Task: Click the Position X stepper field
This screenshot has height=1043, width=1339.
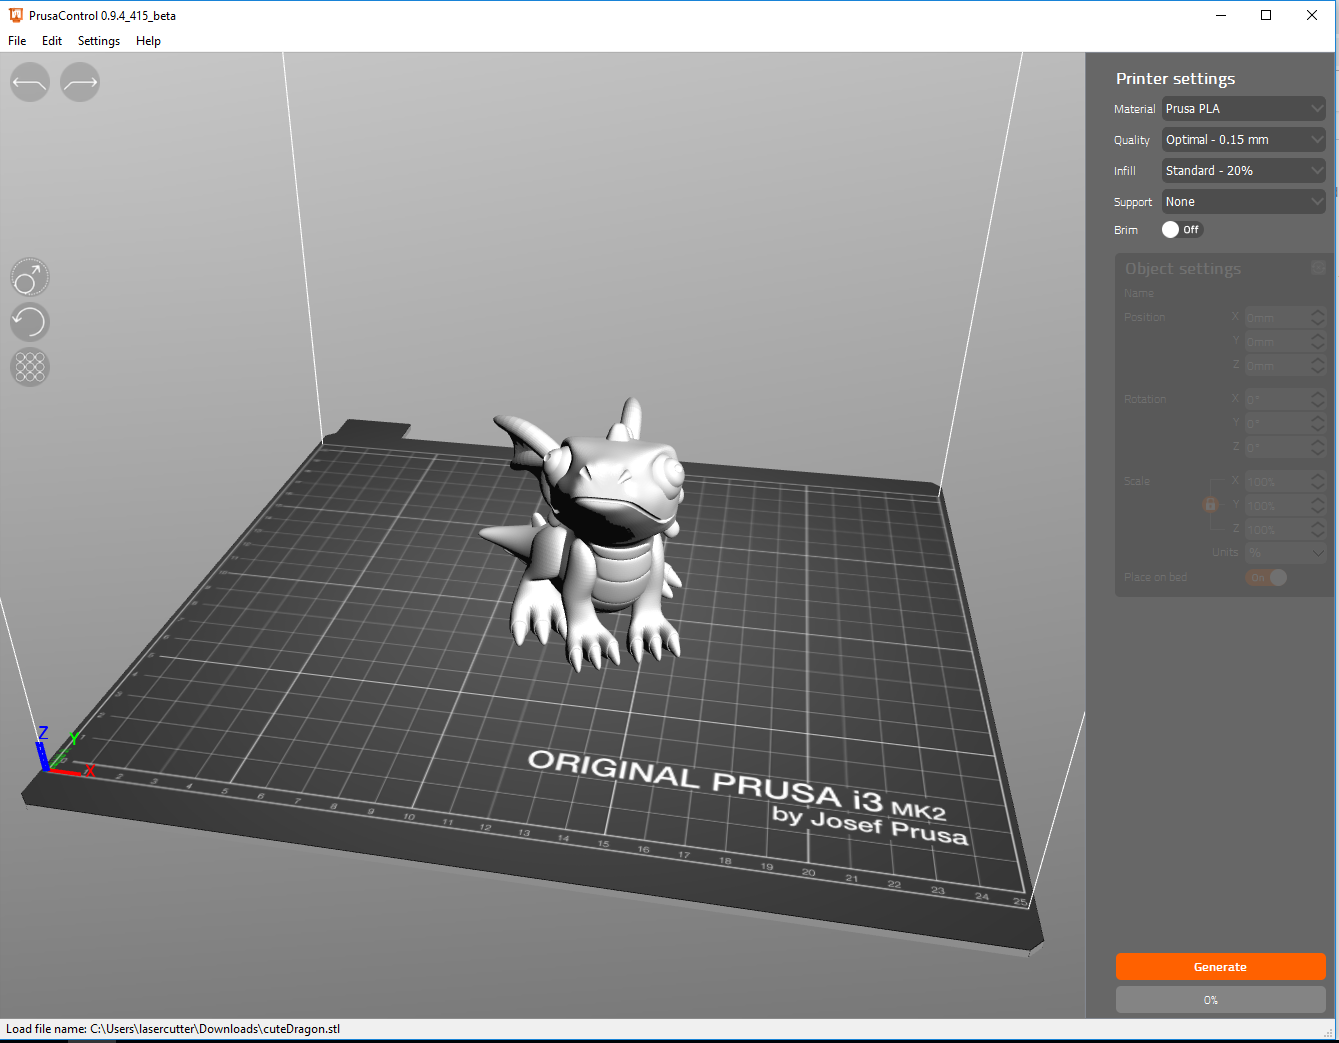Action: click(x=1285, y=318)
